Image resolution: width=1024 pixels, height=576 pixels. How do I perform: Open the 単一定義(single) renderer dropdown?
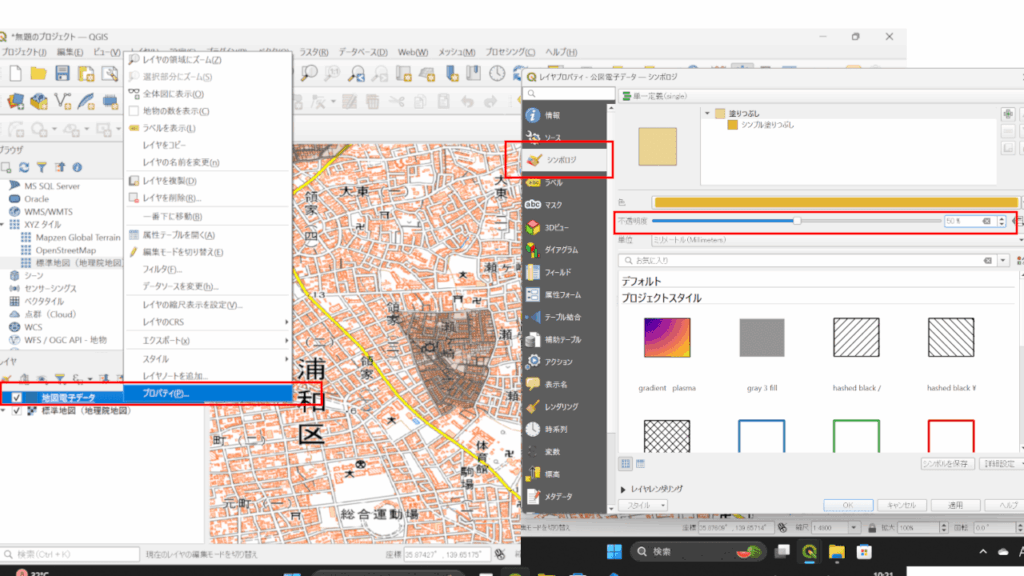click(822, 96)
